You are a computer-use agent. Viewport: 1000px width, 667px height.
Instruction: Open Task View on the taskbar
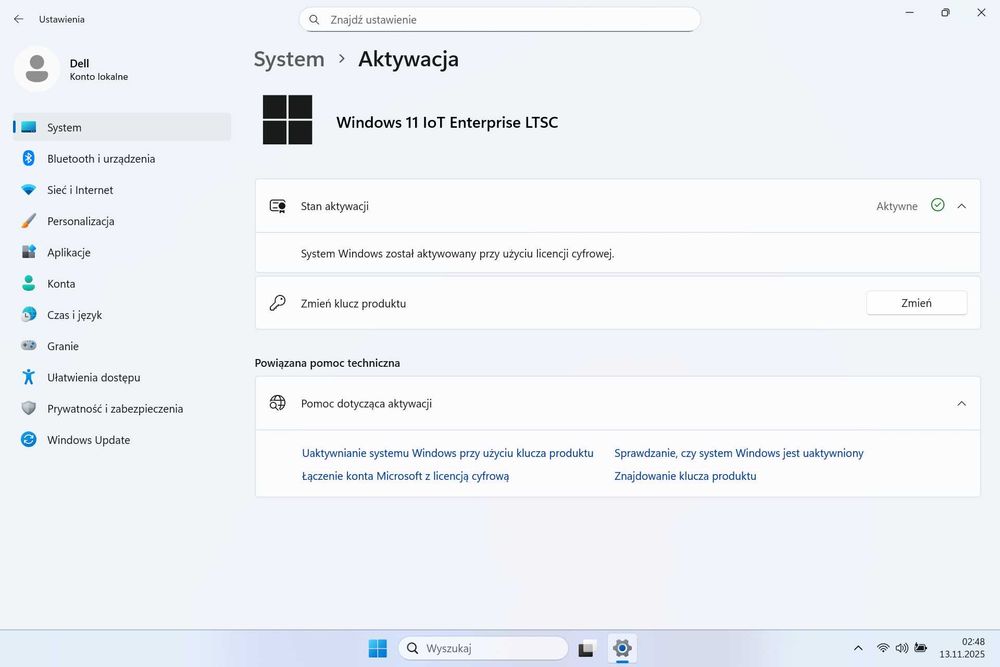click(x=587, y=649)
